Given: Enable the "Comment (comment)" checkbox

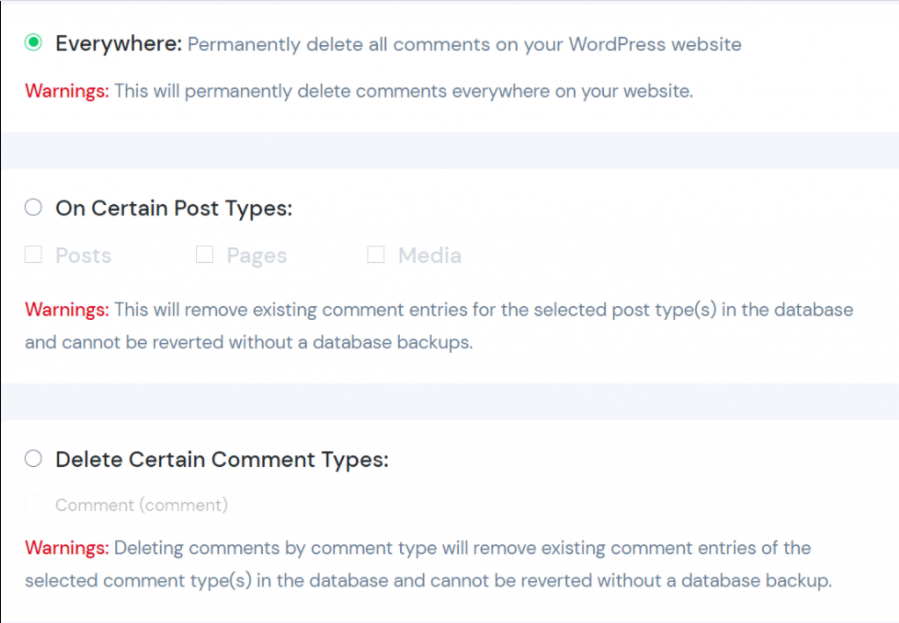Looking at the screenshot, I should [34, 505].
